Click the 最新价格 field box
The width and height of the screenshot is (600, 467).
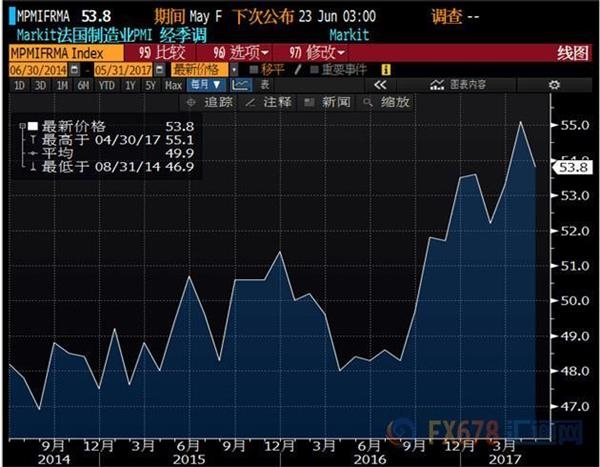[200, 70]
